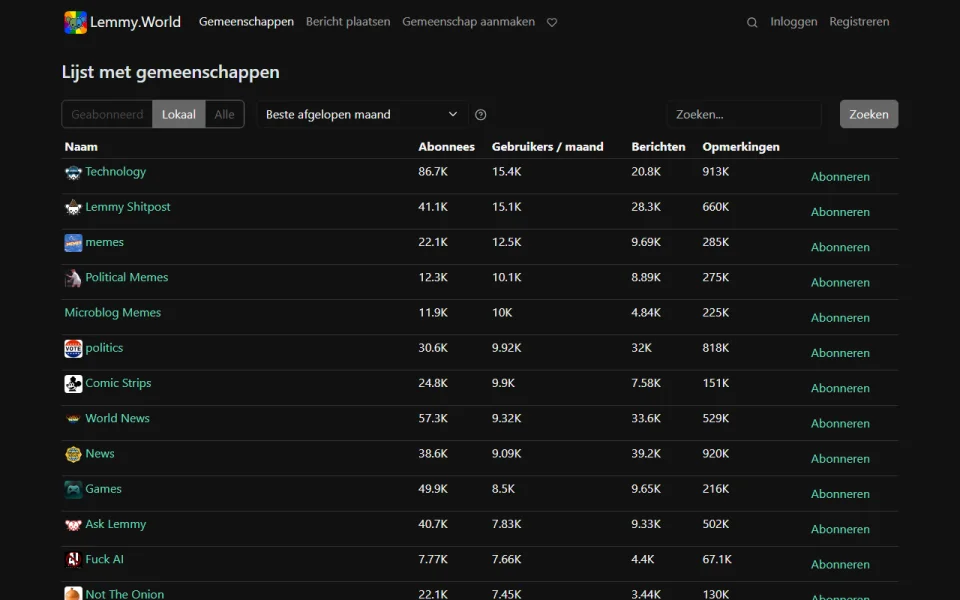Open the sort help question-mark icon
Viewport: 960px width, 600px height.
point(481,114)
